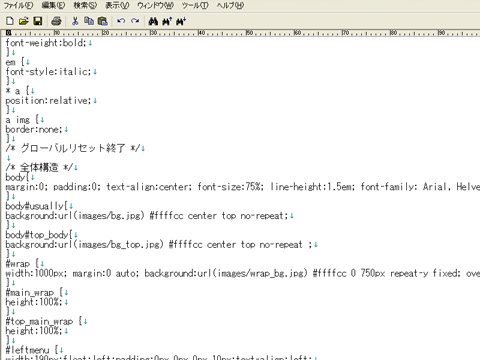Image resolution: width=480 pixels, height=360 pixels.
Task: Open the ツール(T) menu
Action: [x=195, y=5]
